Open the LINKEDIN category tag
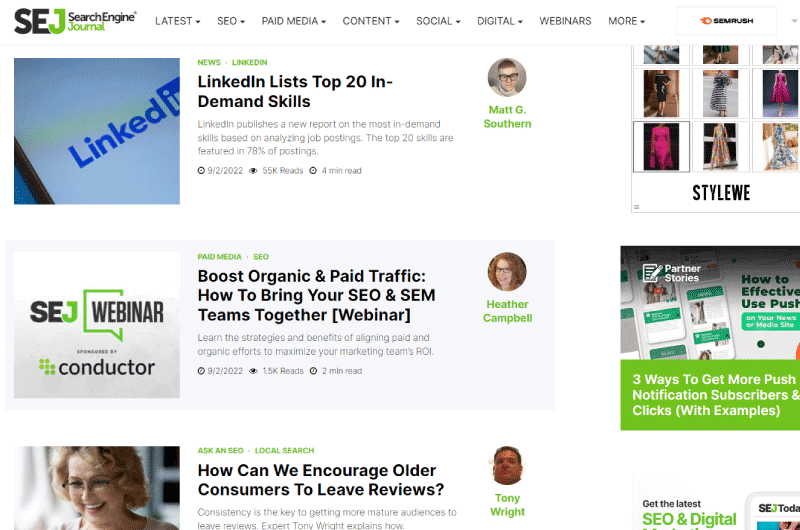 coord(249,62)
